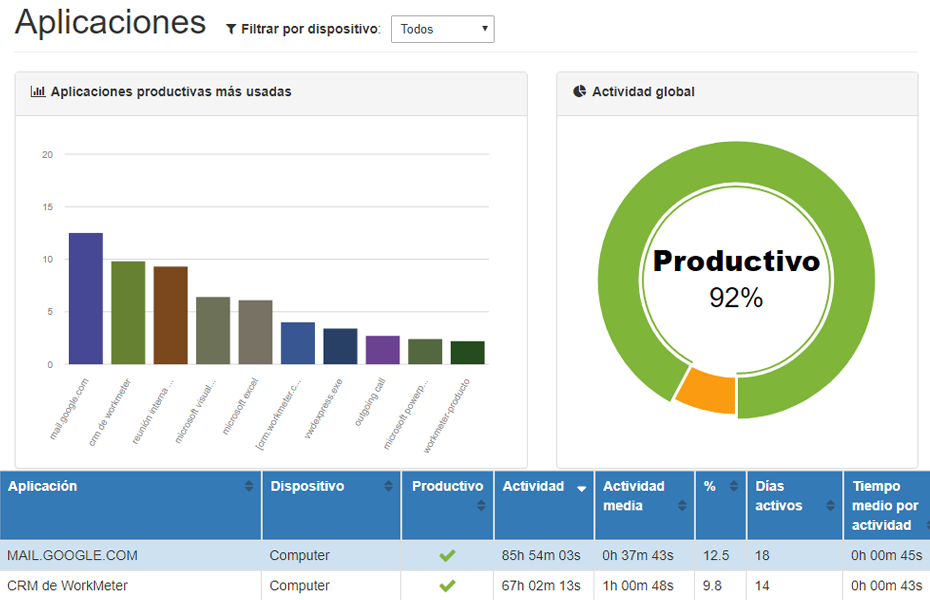Click the filter funnel icon

232,30
